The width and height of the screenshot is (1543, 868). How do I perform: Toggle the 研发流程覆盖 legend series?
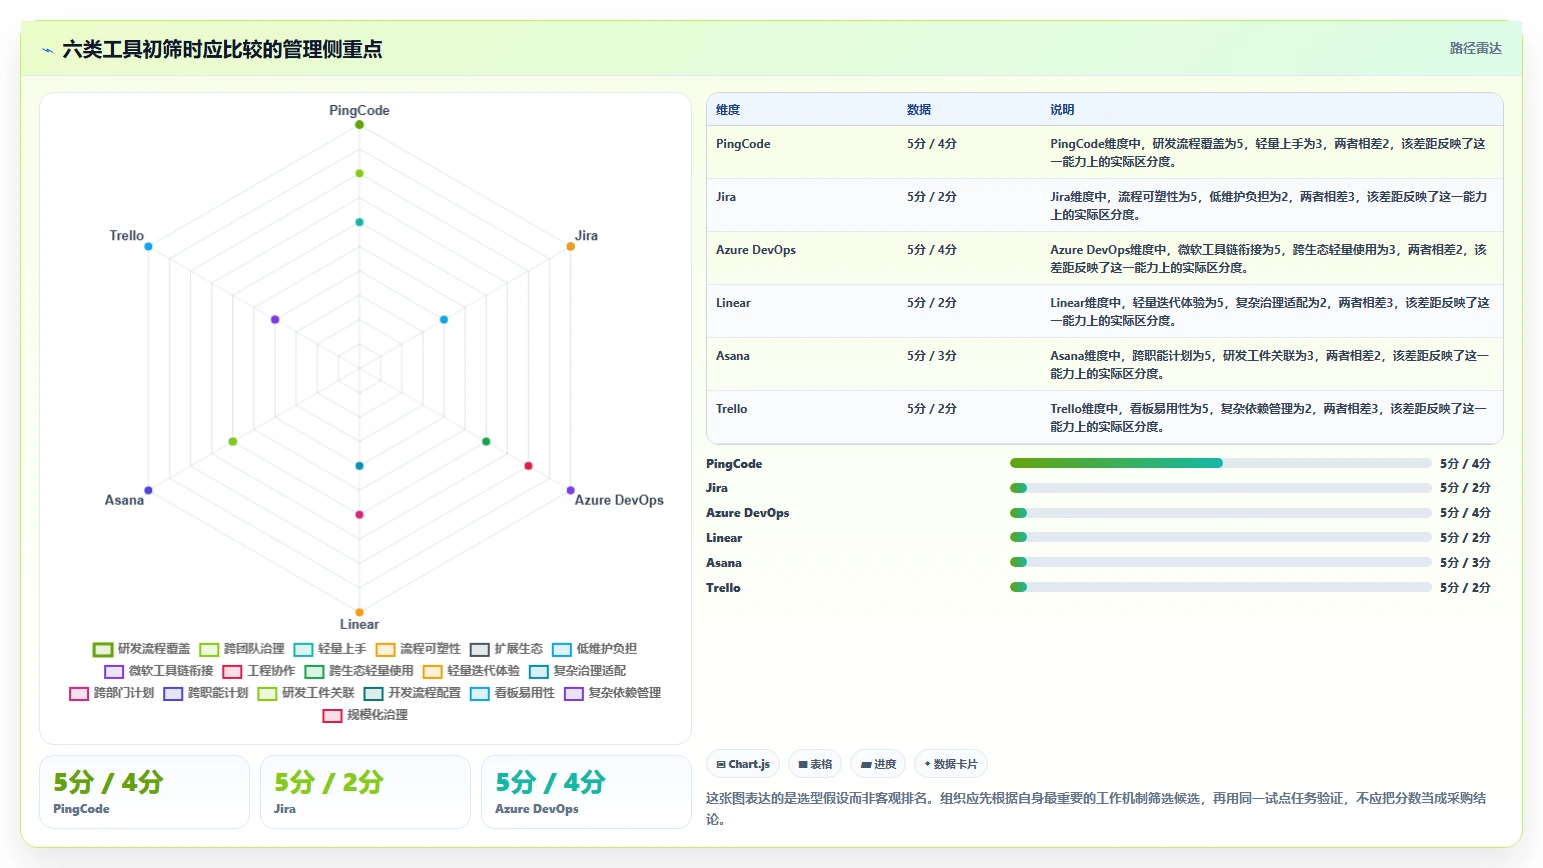tap(141, 649)
